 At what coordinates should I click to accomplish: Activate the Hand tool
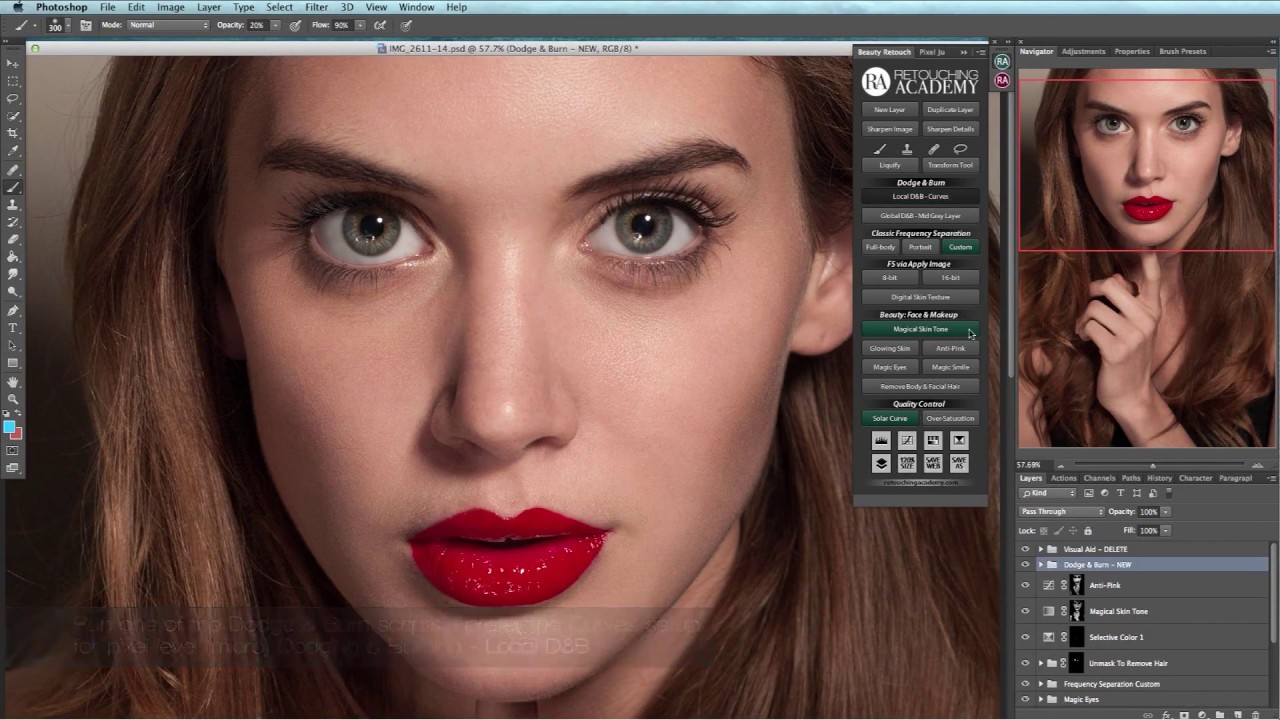[13, 382]
